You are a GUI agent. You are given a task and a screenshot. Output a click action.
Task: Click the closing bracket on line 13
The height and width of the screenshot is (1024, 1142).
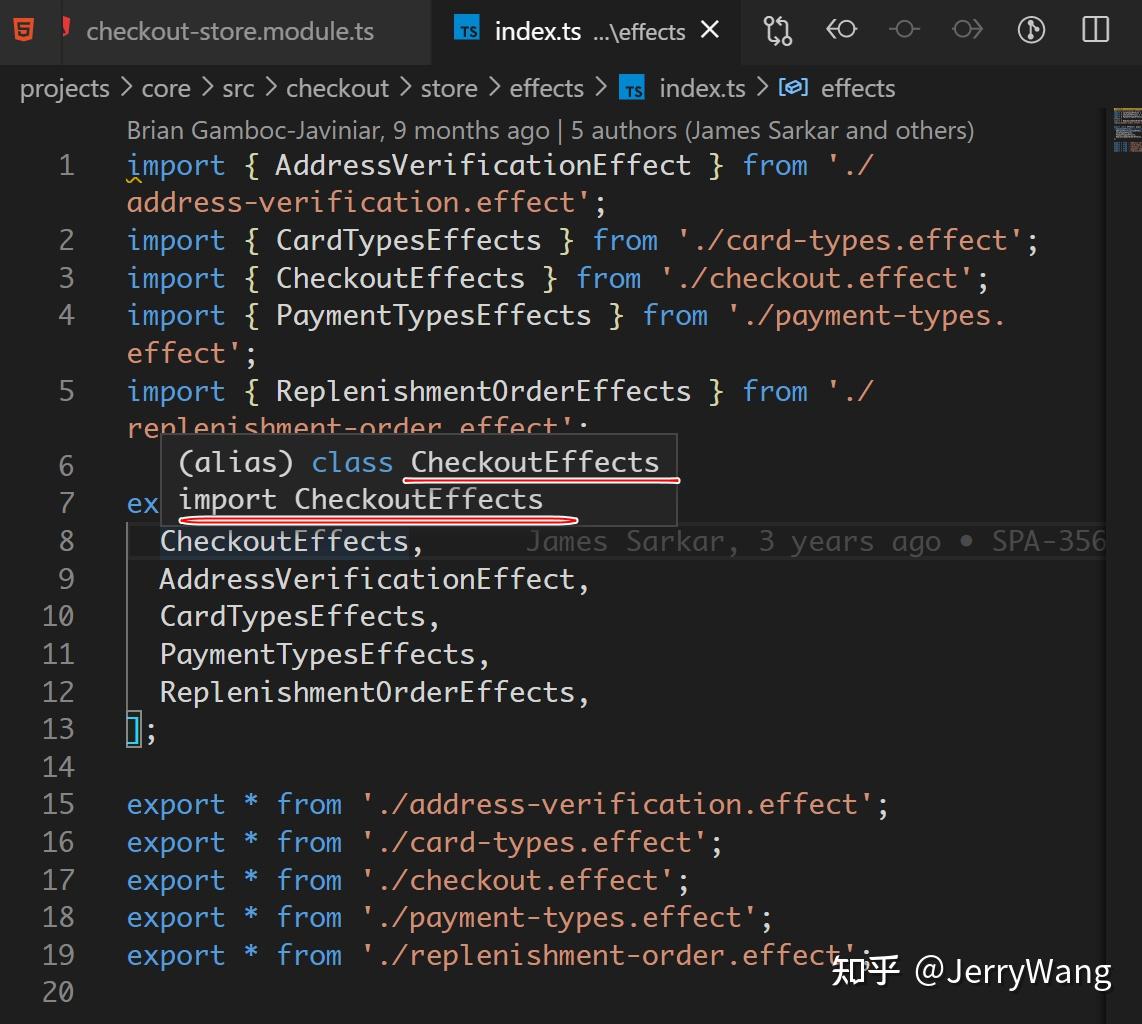134,730
